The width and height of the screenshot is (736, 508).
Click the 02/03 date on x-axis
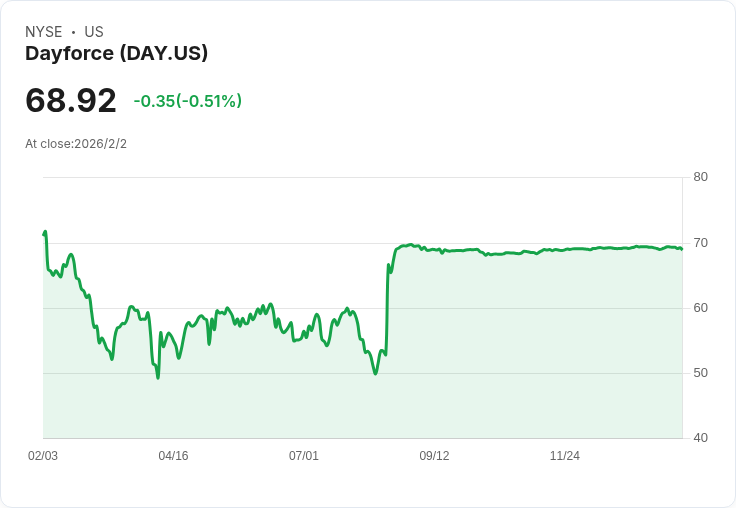(x=43, y=456)
